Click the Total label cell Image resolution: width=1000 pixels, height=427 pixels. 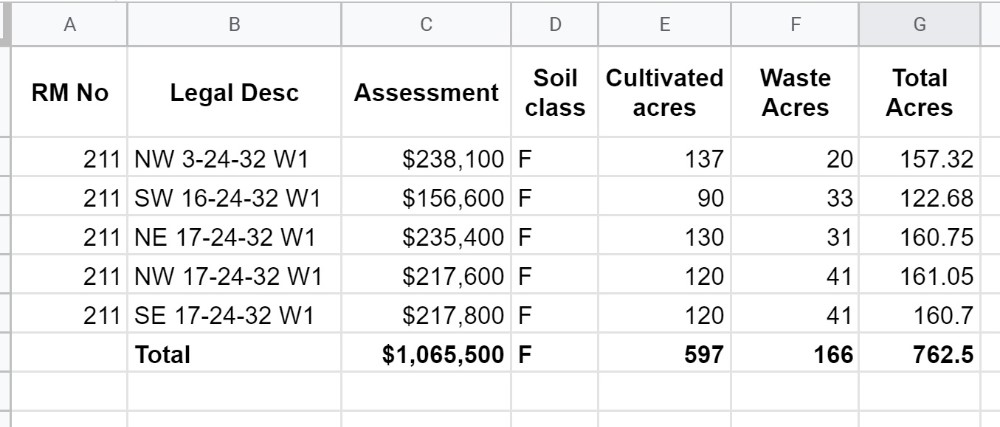pyautogui.click(x=234, y=354)
